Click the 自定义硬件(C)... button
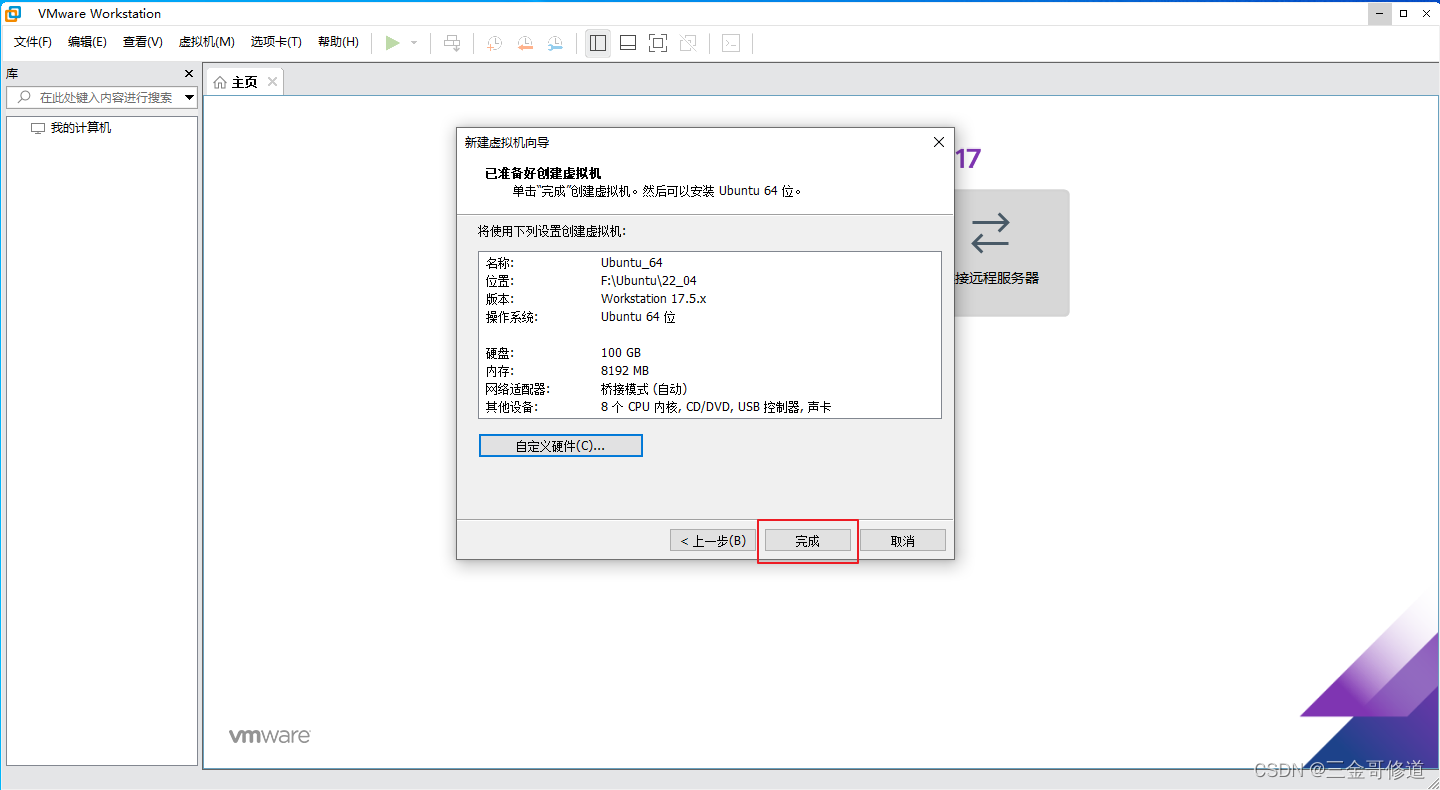This screenshot has width=1440, height=790. tap(561, 446)
